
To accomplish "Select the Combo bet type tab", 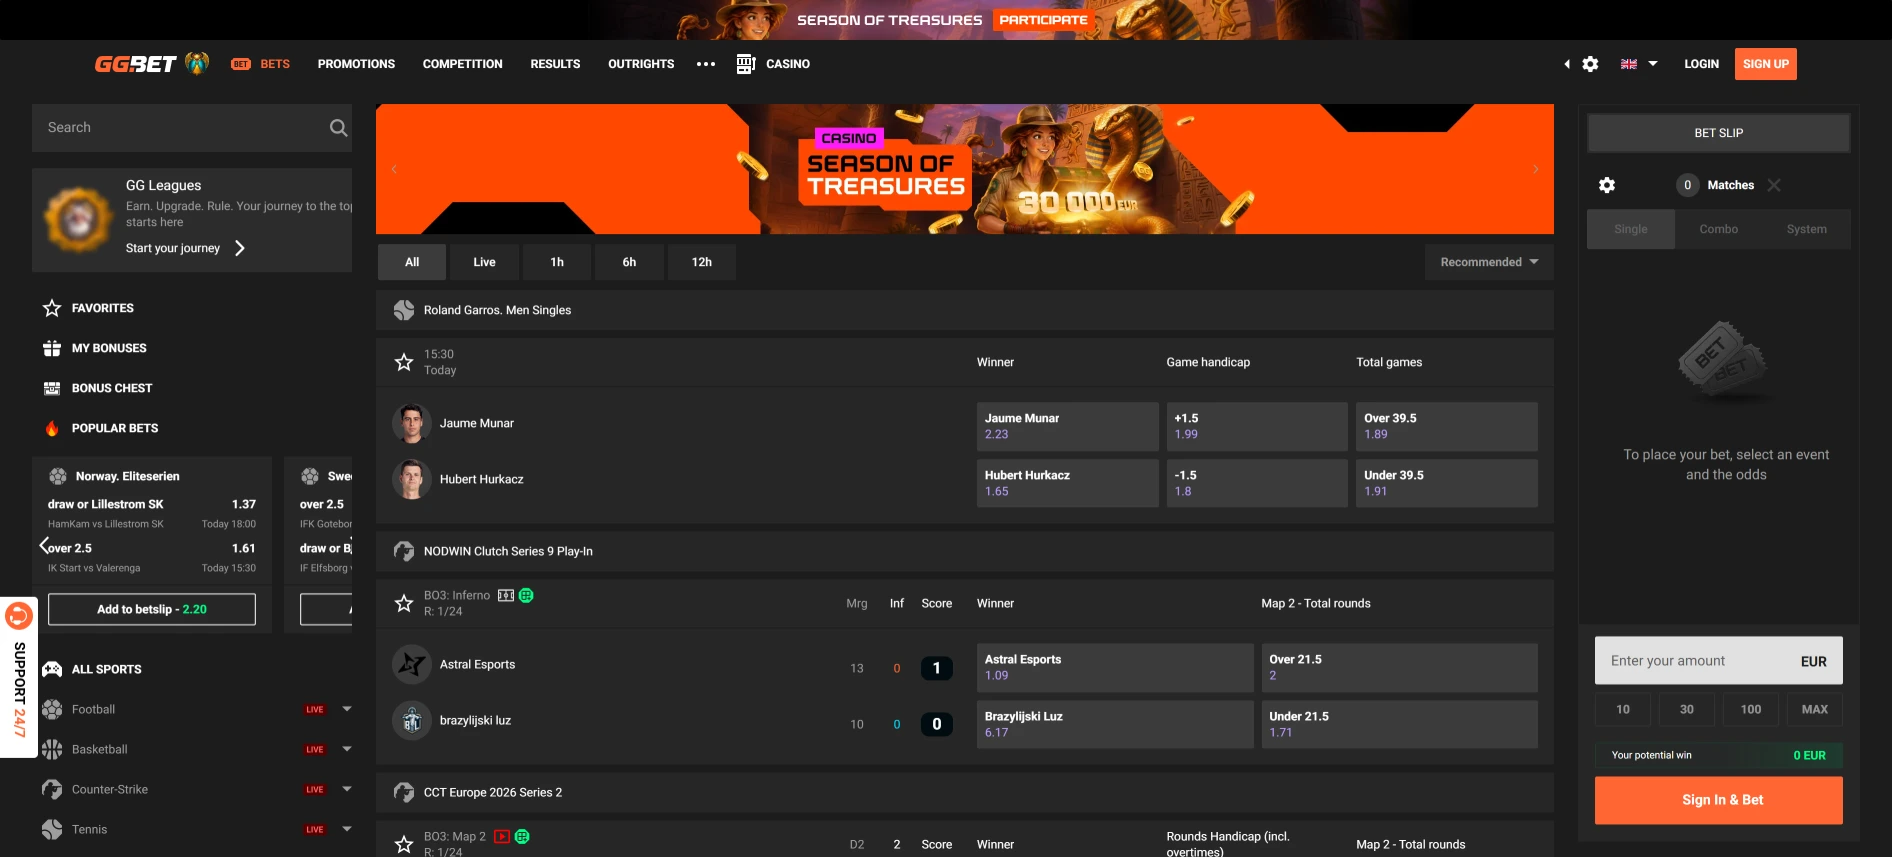I will click(1718, 229).
